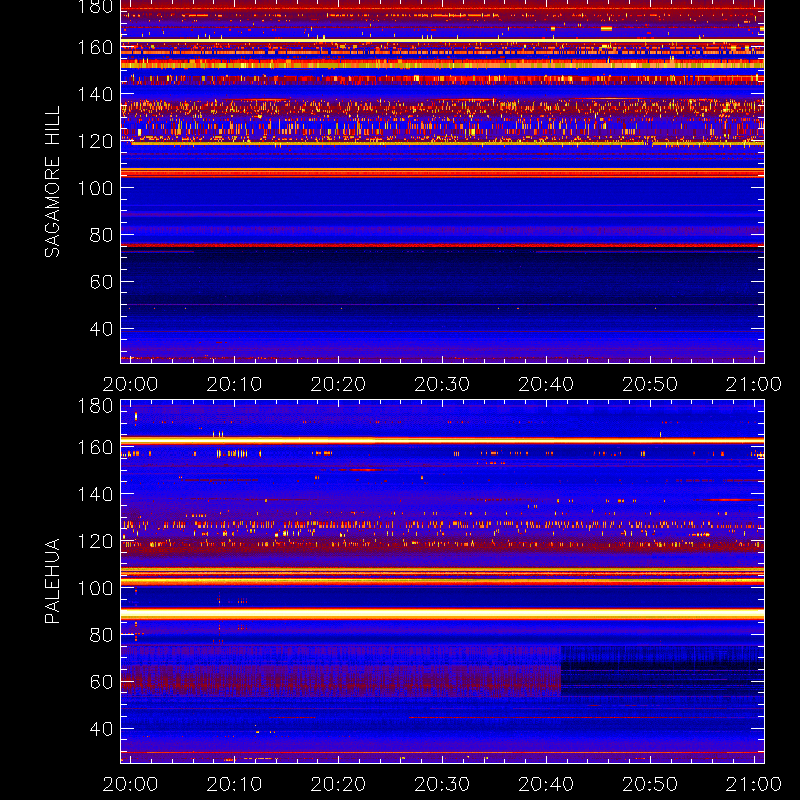This screenshot has width=800, height=800.
Task: Select the 160 frequency label on Sagamore Hill plot
Action: point(95,47)
